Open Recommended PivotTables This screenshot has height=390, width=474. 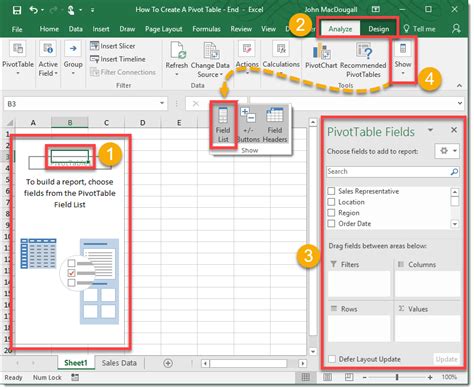[x=363, y=60]
